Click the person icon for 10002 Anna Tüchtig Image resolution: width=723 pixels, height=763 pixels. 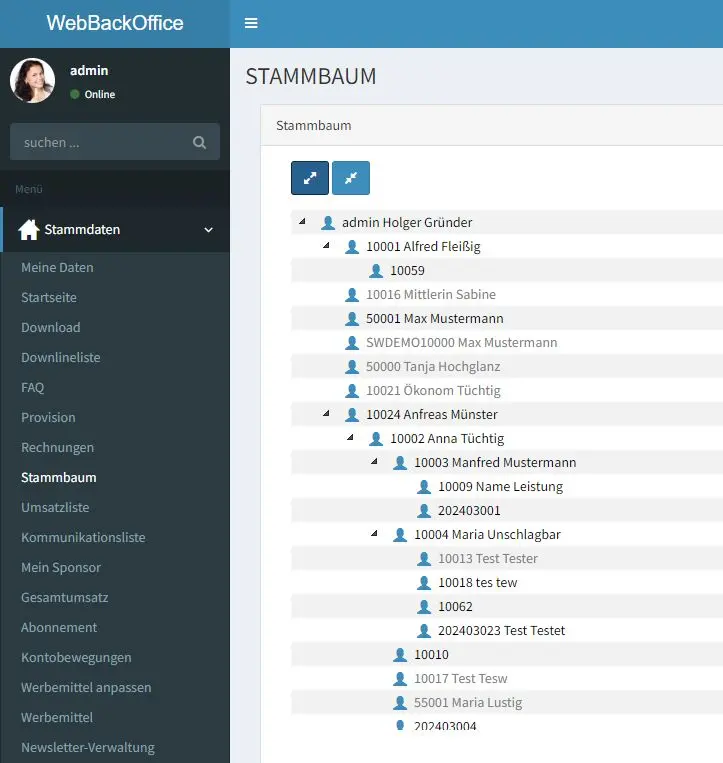click(376, 438)
